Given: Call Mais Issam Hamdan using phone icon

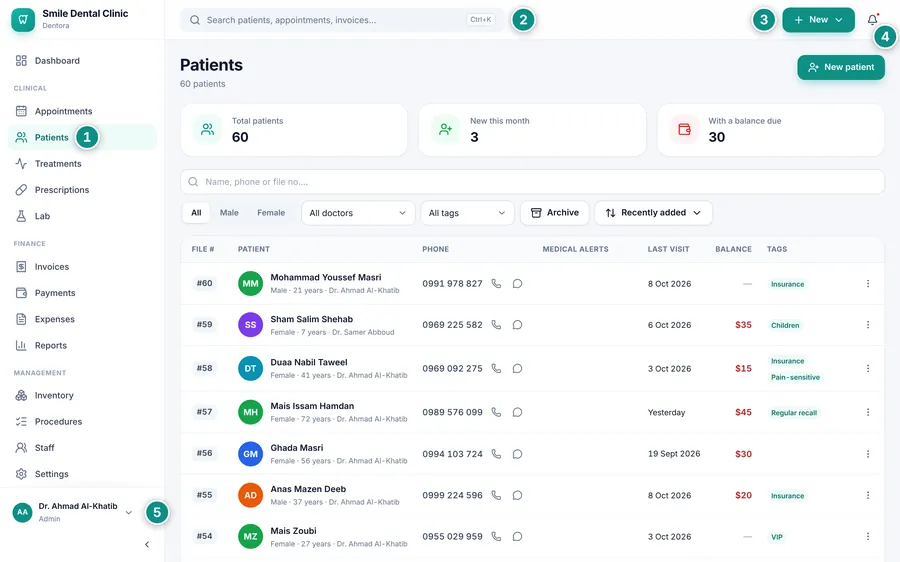Looking at the screenshot, I should (x=496, y=412).
